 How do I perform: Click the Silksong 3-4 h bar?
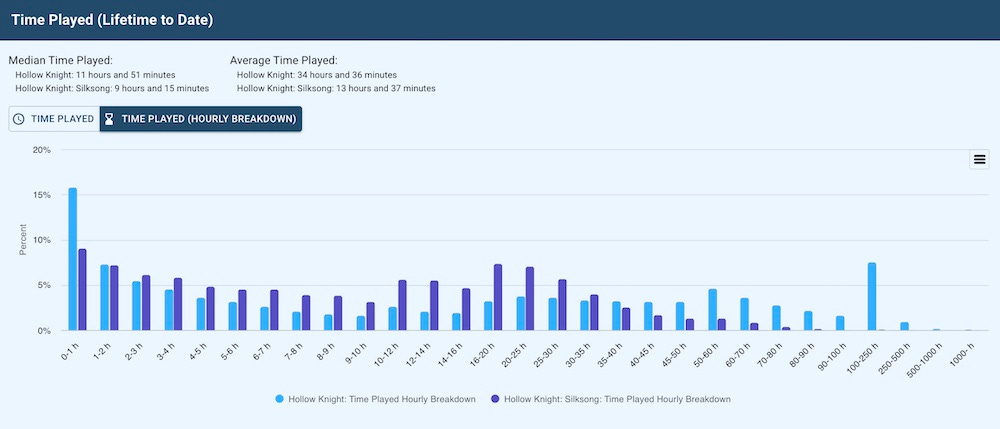click(178, 304)
